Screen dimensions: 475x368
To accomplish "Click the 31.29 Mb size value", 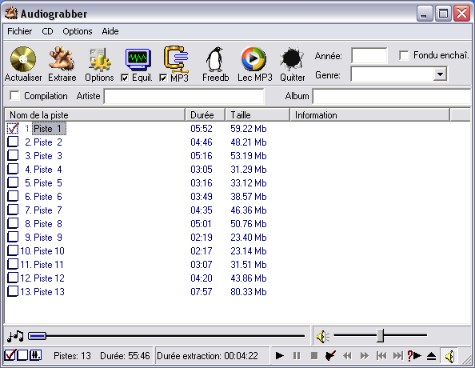I will pos(248,169).
